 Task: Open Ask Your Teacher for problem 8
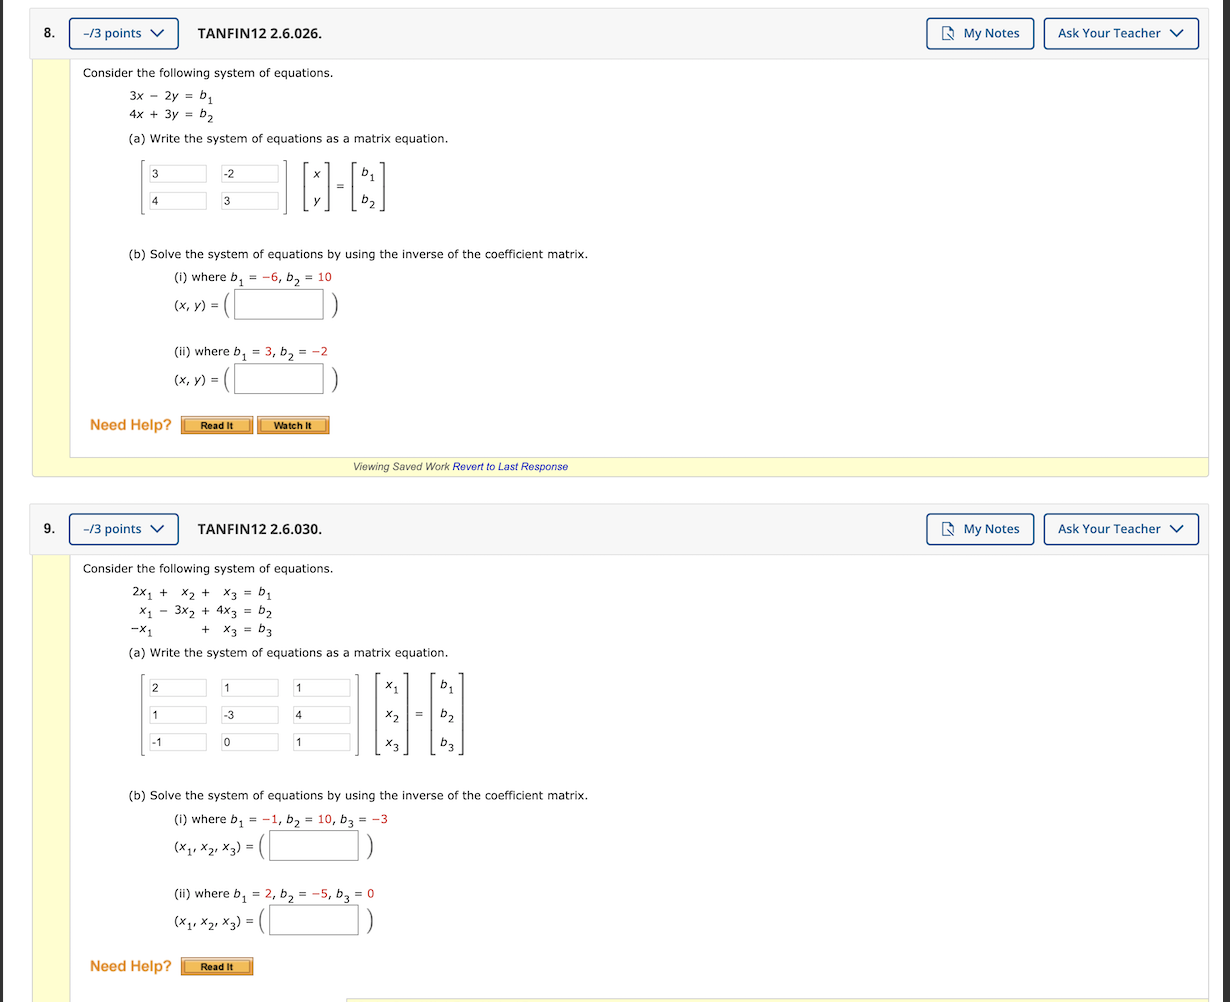point(1120,33)
